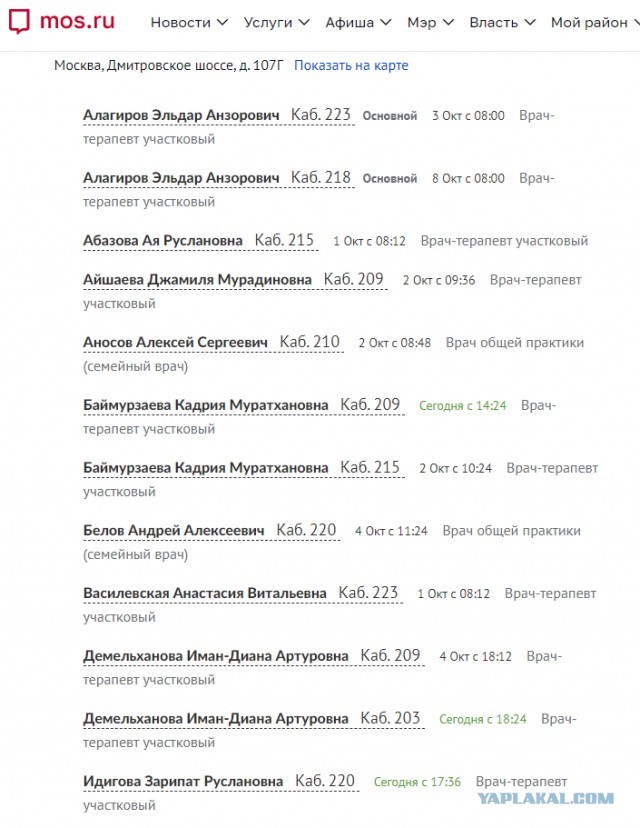Choose Демельханова Иман-Диана Артуровна in Каб. 209

pyautogui.click(x=215, y=657)
